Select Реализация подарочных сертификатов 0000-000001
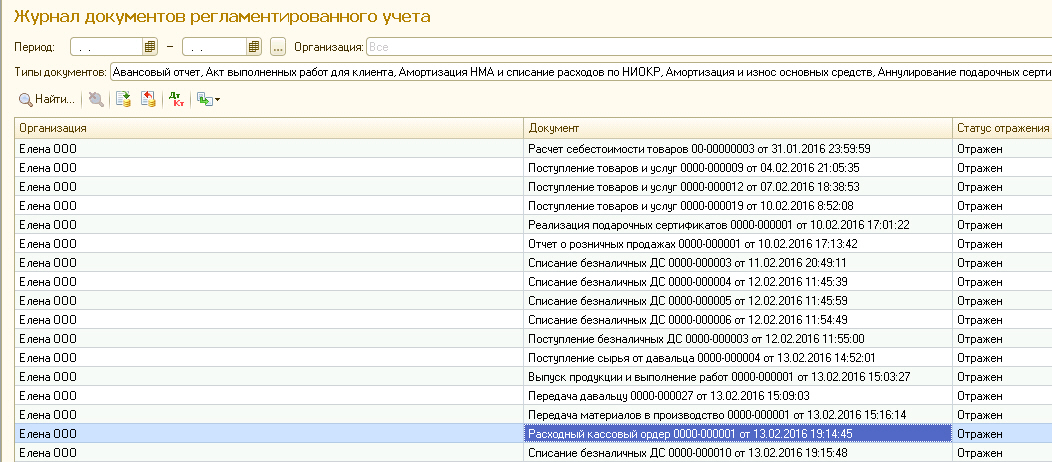 [738, 225]
